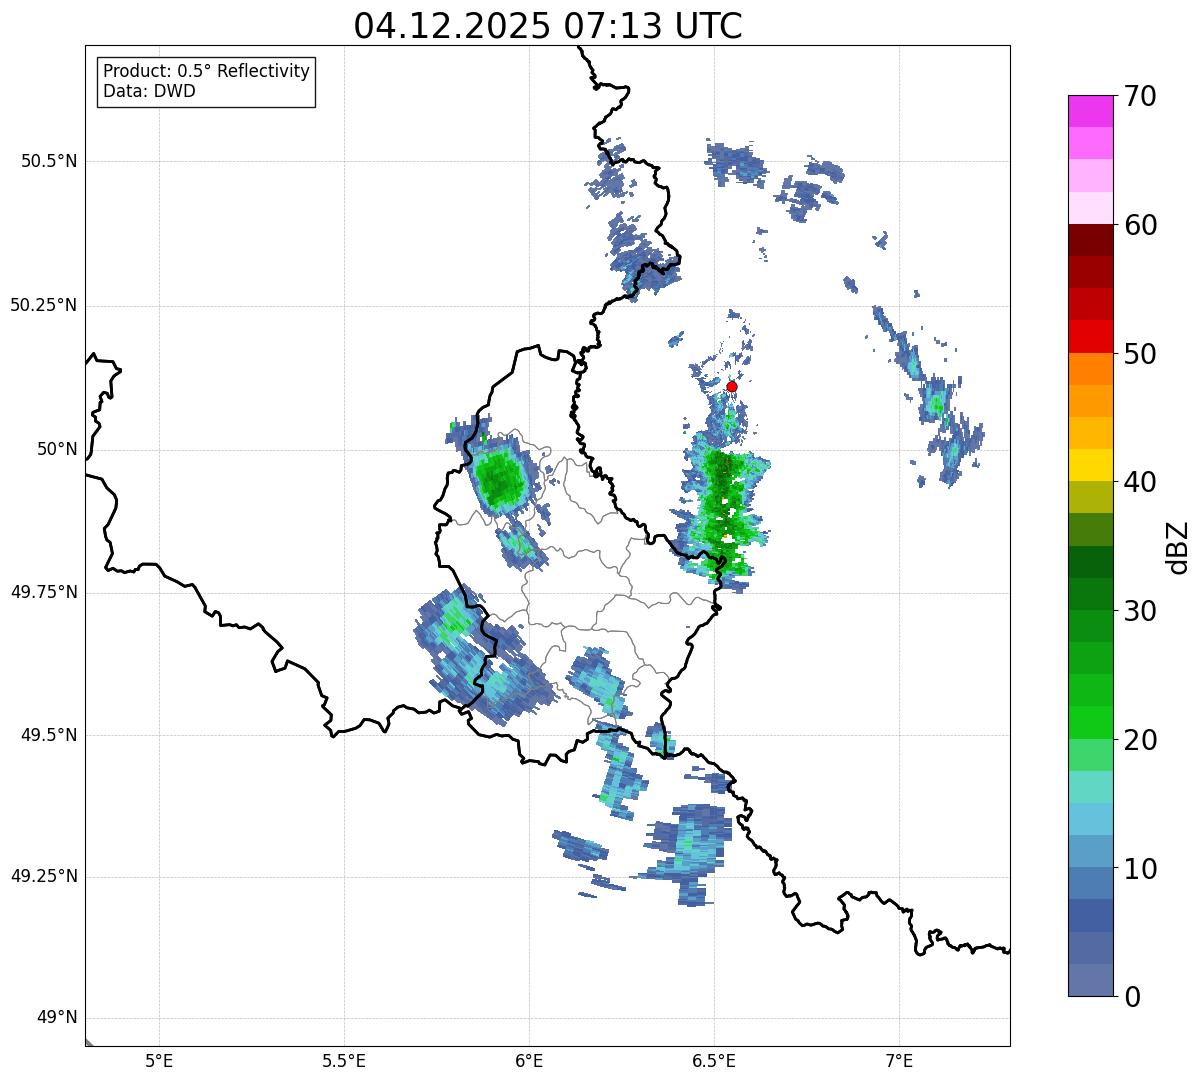Click the colorbar tick label "40"
This screenshot has height=1081, width=1202.
1141,482
